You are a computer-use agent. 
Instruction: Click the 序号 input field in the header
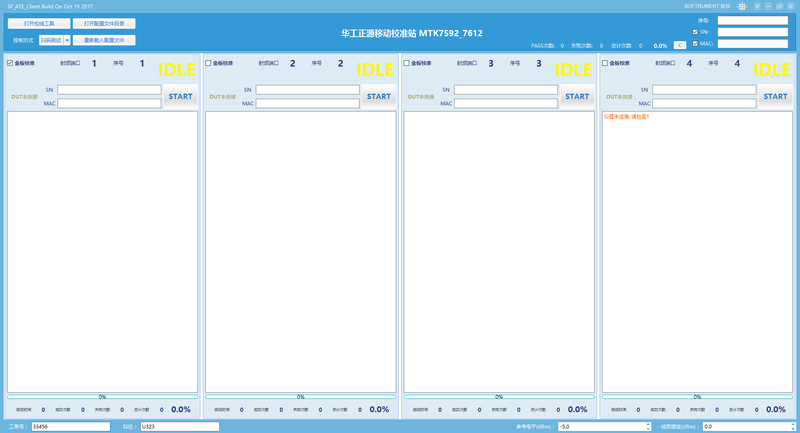pyautogui.click(x=753, y=20)
